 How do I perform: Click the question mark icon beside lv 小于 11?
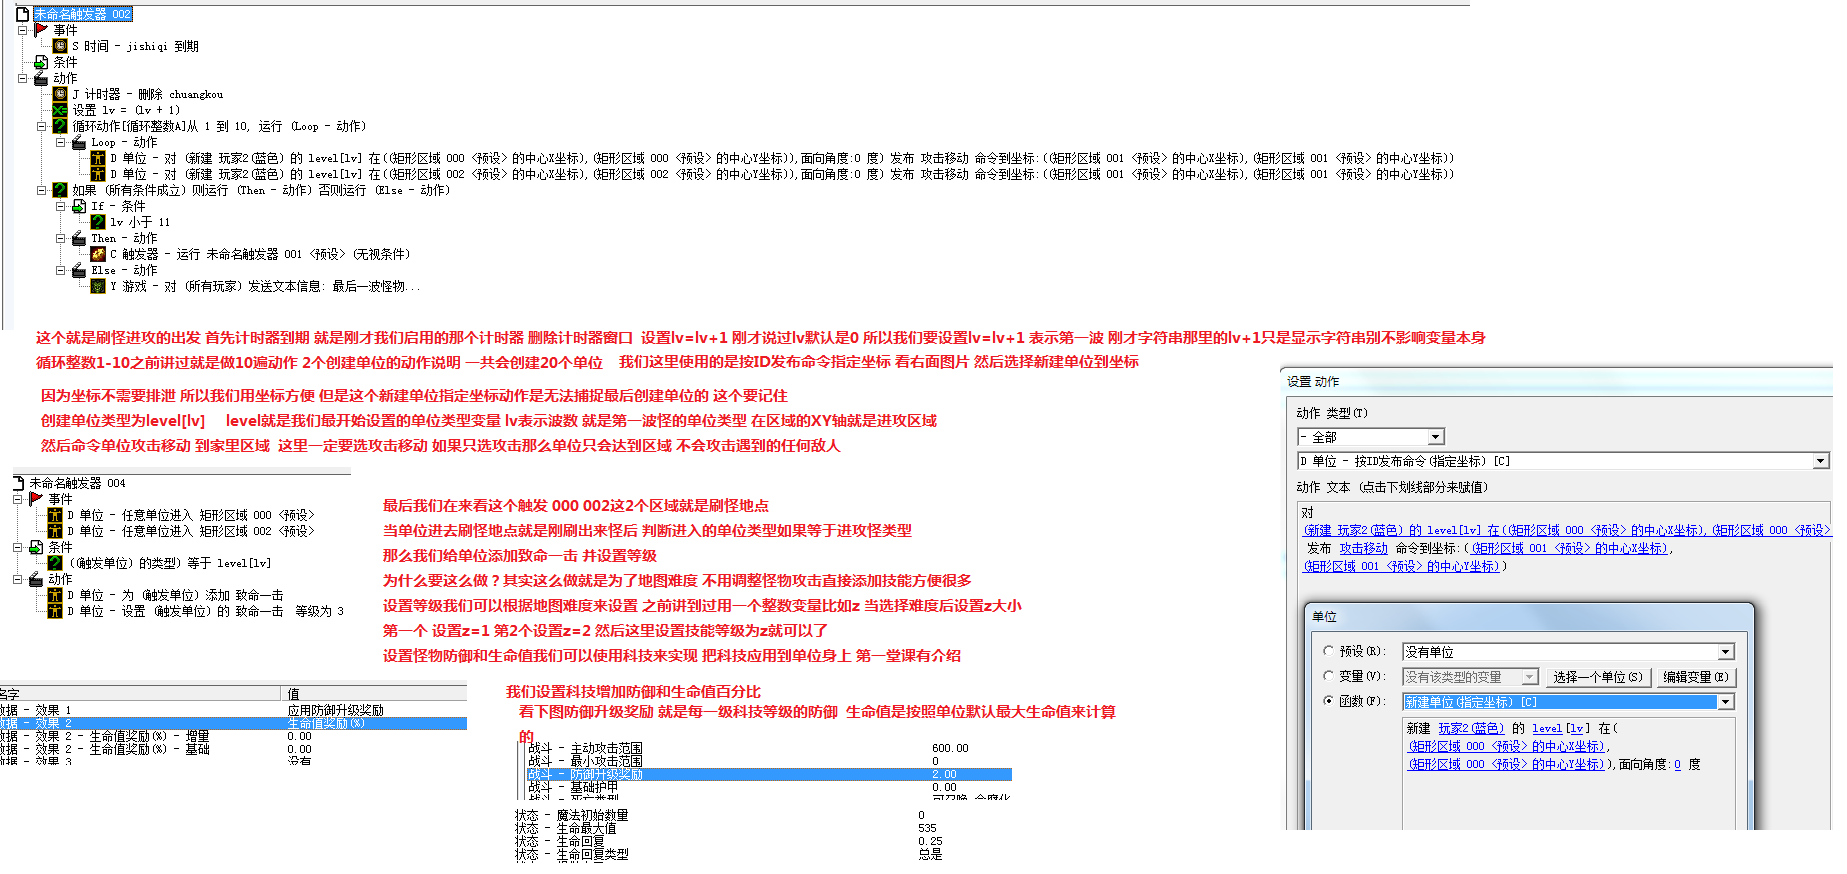(98, 222)
